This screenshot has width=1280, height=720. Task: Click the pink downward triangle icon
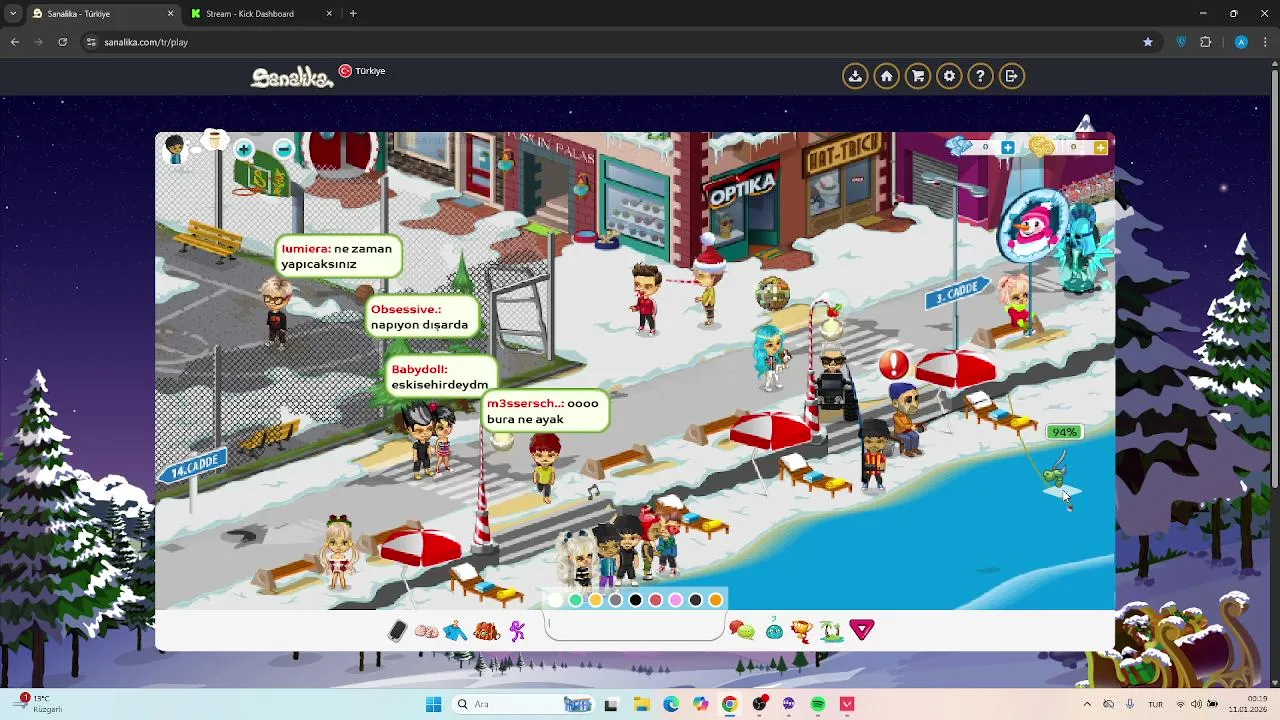click(x=862, y=629)
